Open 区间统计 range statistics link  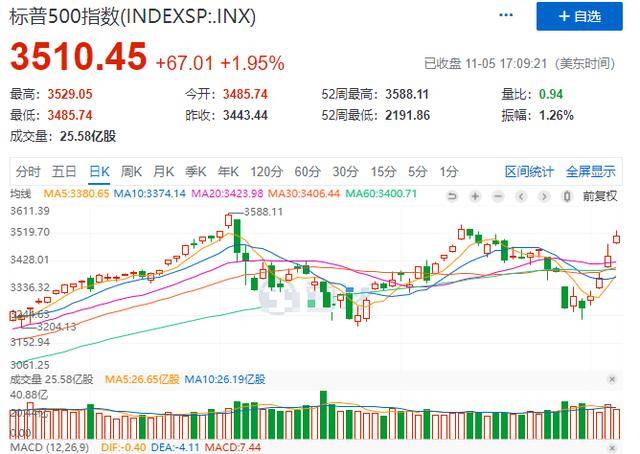tap(529, 171)
